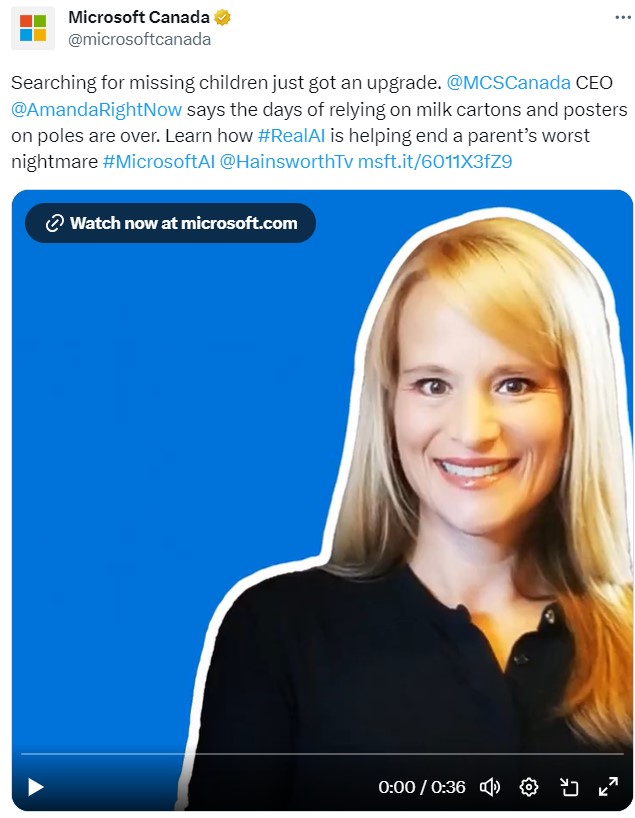The image size is (635, 818).
Task: Open the @AmandaRightNow mention
Action: click(x=97, y=110)
